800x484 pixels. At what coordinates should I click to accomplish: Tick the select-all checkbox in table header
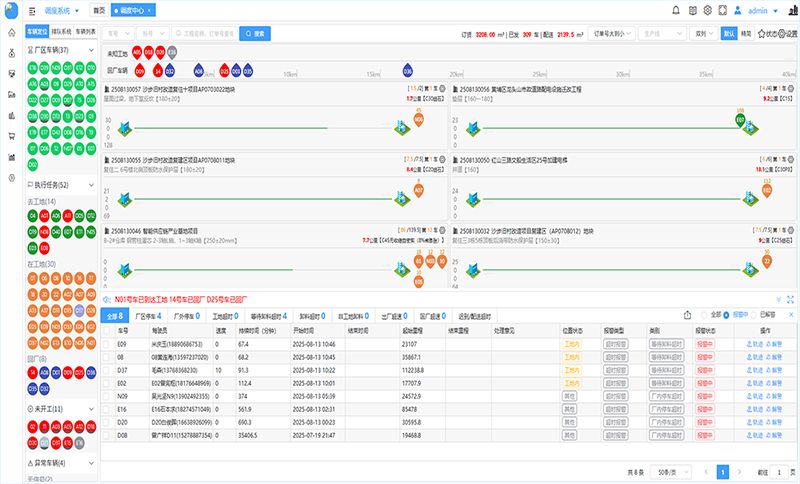pyautogui.click(x=107, y=329)
